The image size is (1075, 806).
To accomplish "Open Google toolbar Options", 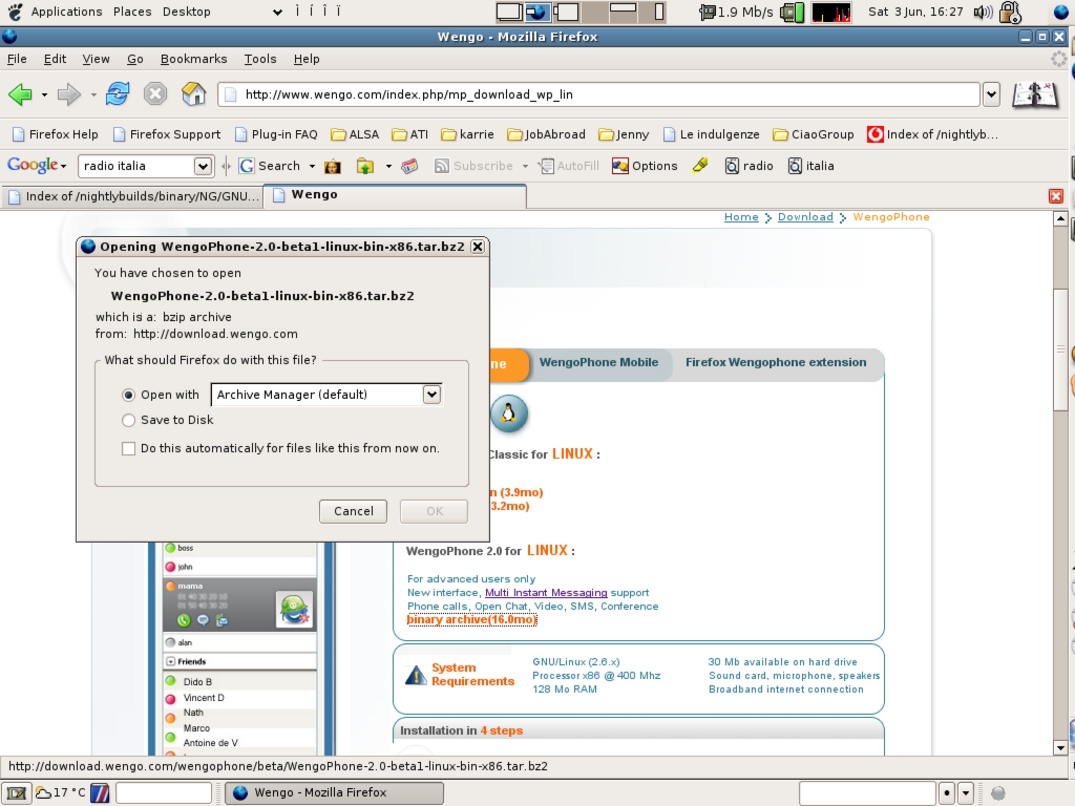I will tap(644, 166).
